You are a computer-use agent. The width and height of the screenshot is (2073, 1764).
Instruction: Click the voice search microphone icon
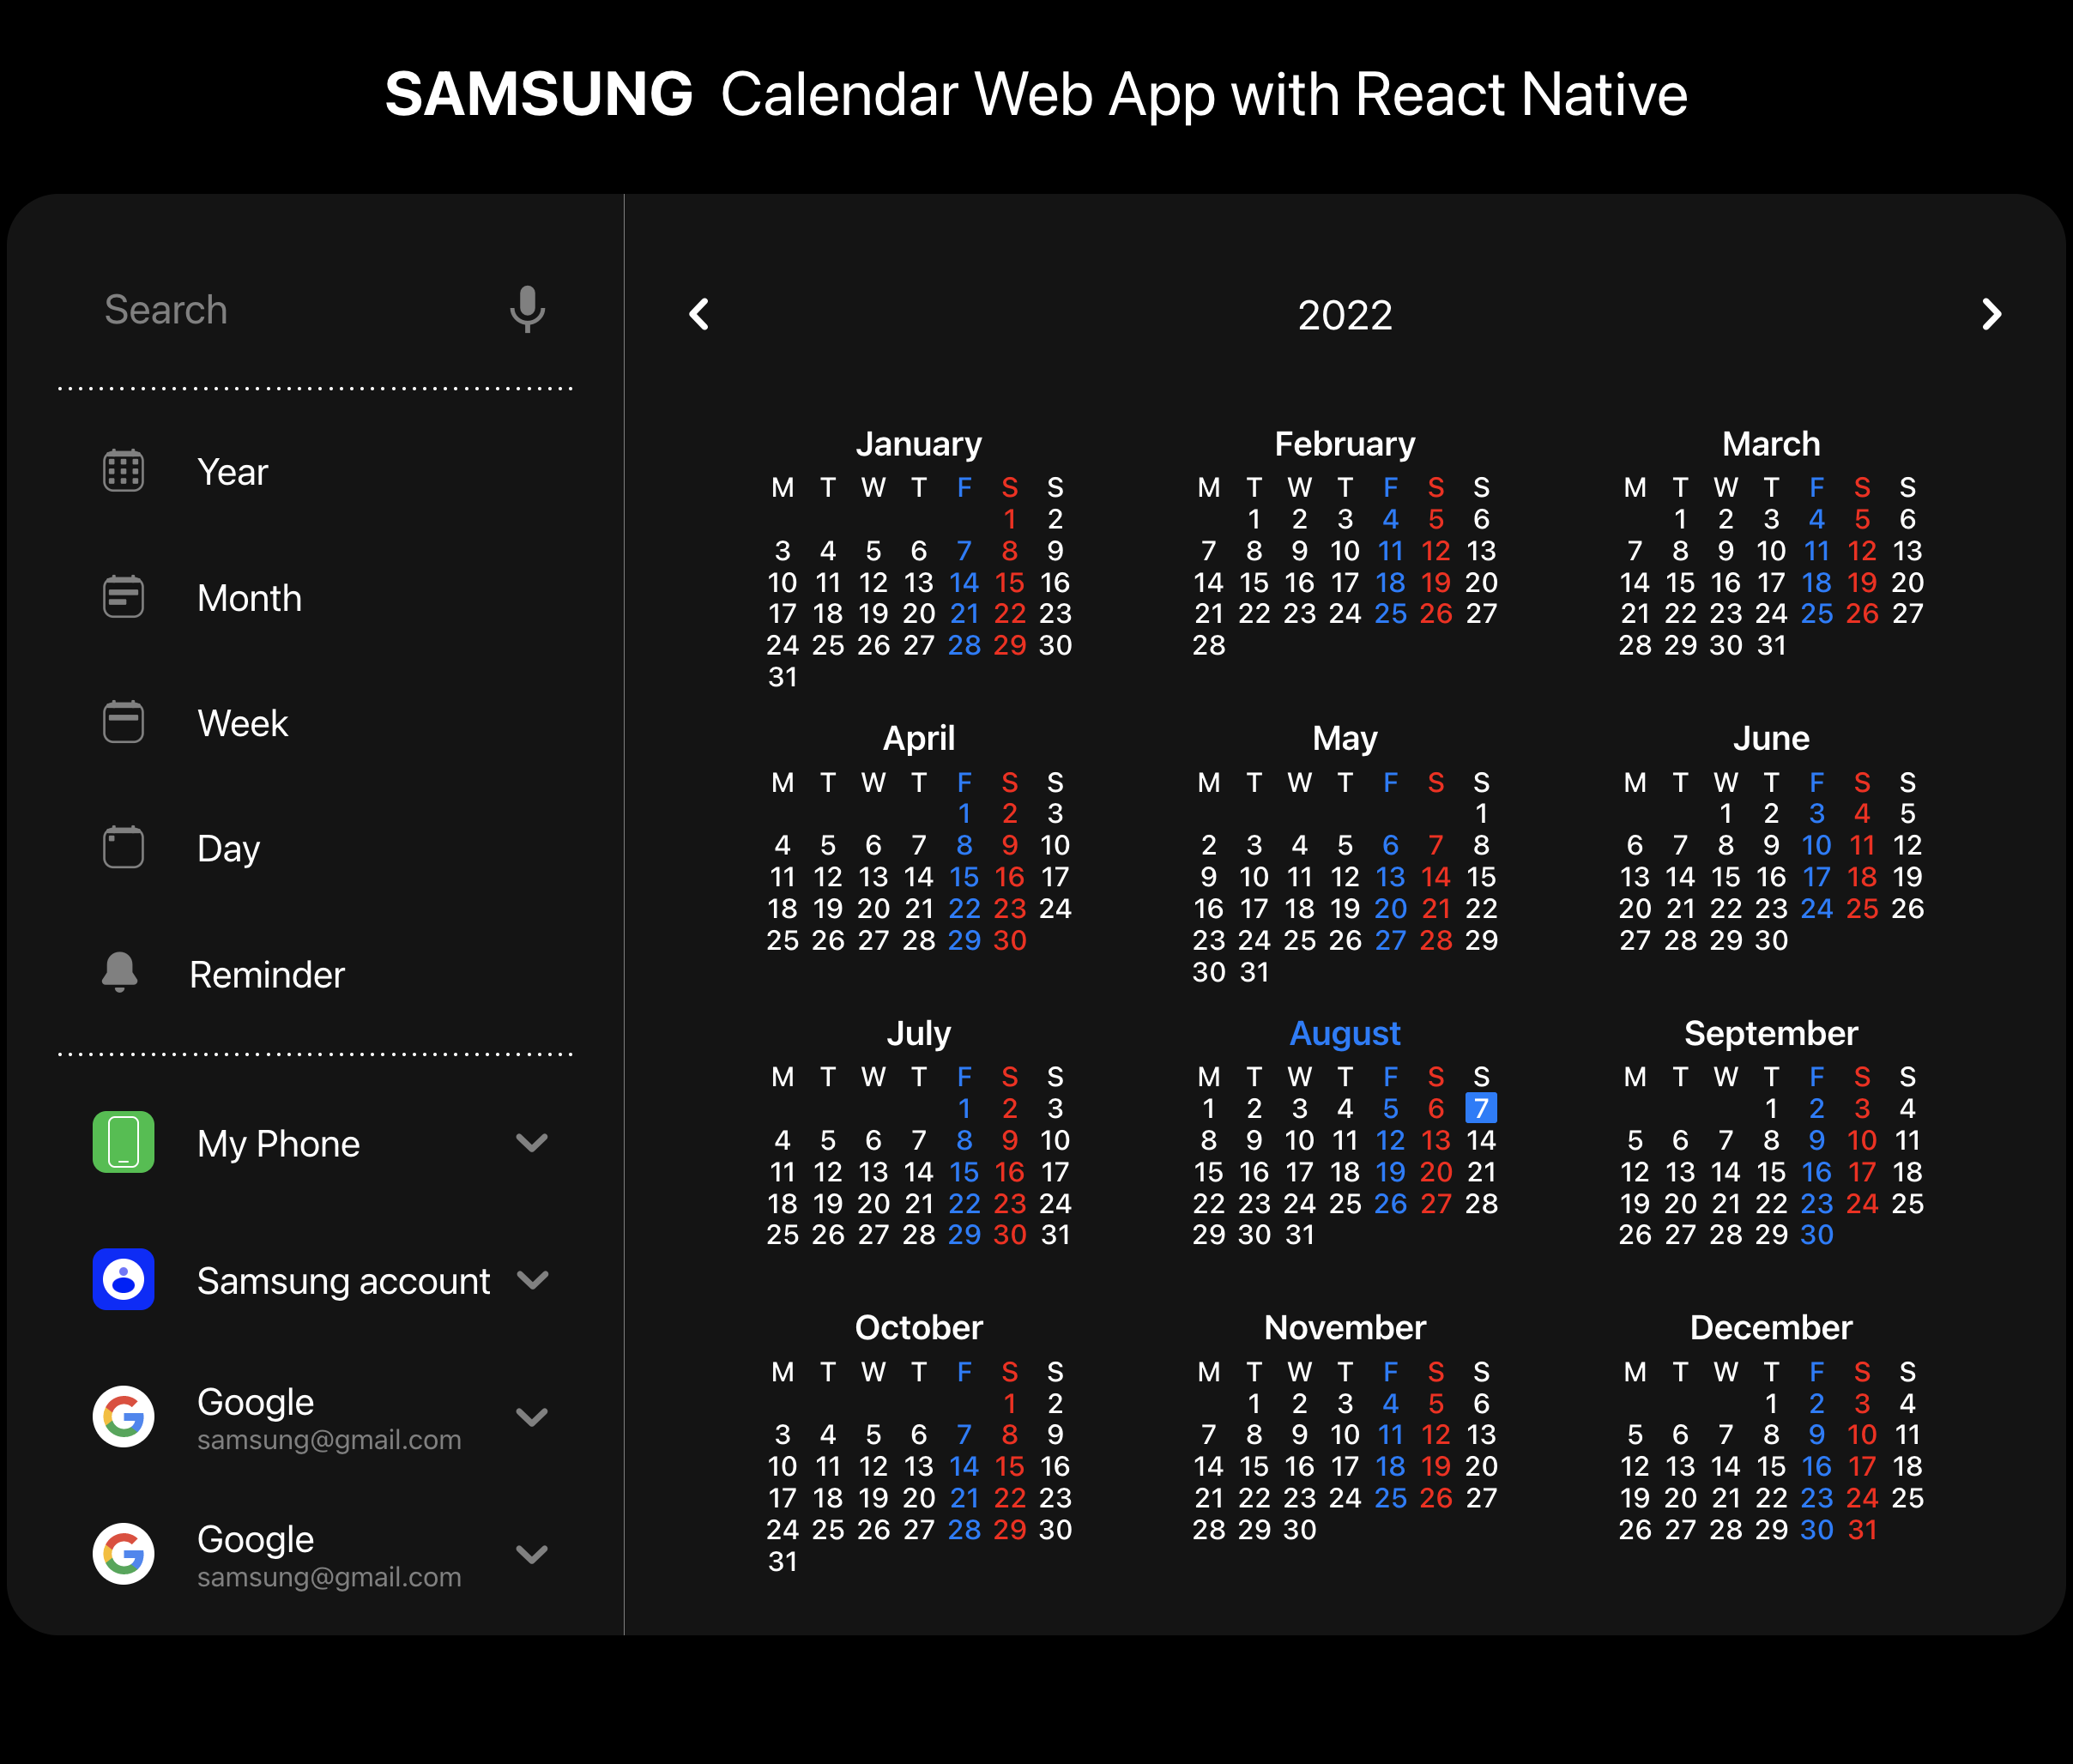527,310
